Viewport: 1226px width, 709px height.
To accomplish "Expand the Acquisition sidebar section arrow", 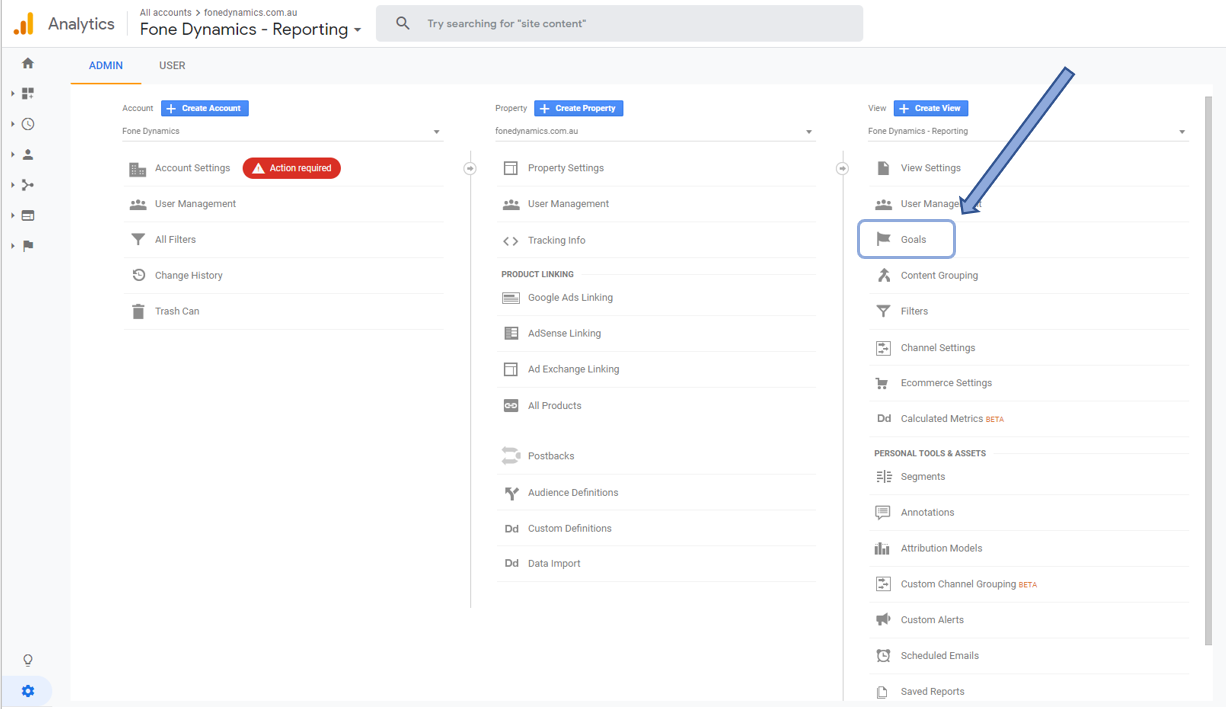I will [x=13, y=185].
